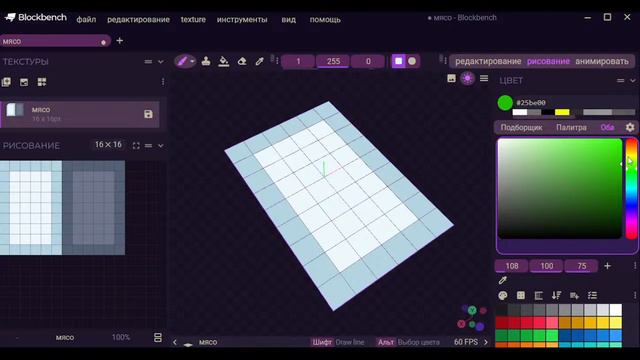Viewport: 640px width, 360px height.
Task: Select the мясо texture entry
Action: point(80,114)
